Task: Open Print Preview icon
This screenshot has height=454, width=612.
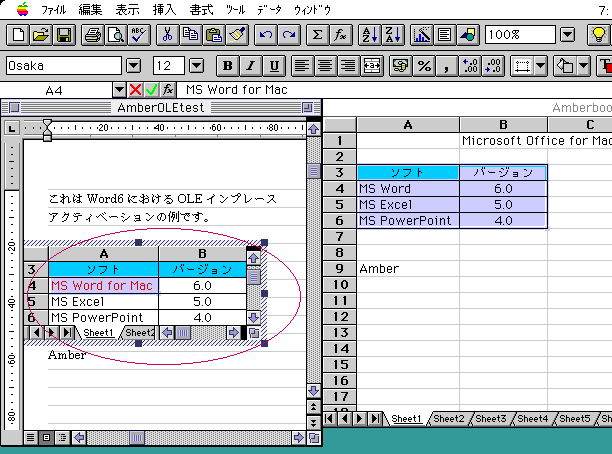Action: (116, 35)
